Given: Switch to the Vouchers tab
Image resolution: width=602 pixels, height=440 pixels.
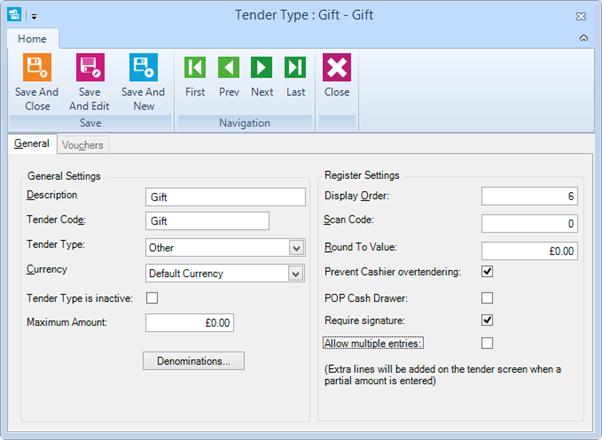Looking at the screenshot, I should click(83, 145).
